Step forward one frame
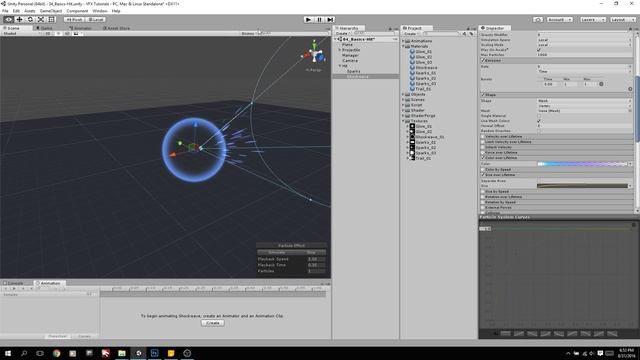Image resolution: width=640 pixels, height=360 pixels. pyautogui.click(x=330, y=20)
